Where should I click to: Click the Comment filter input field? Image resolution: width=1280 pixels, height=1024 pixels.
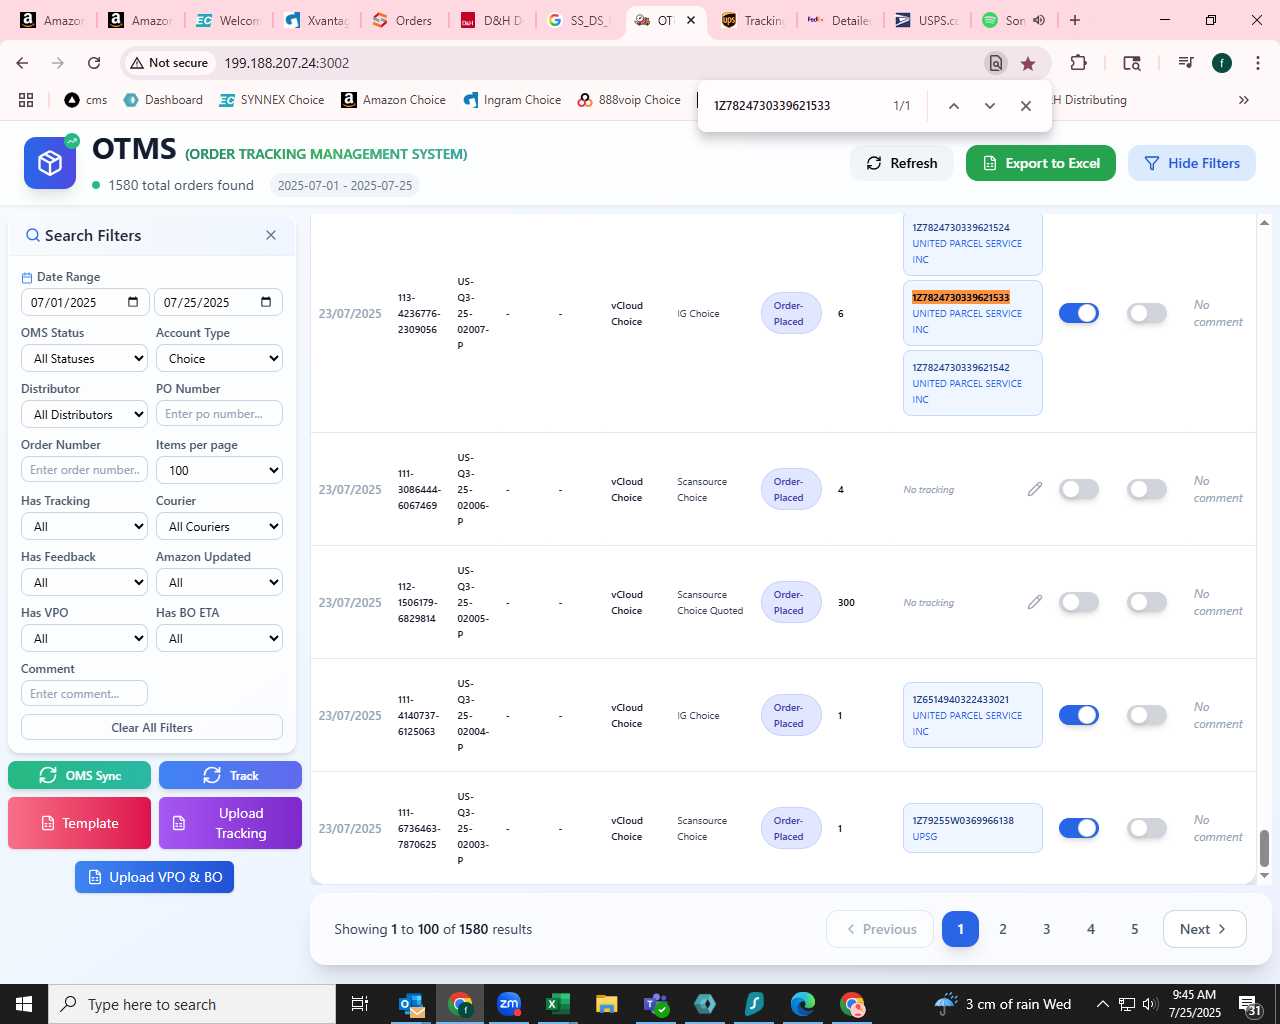pos(84,693)
